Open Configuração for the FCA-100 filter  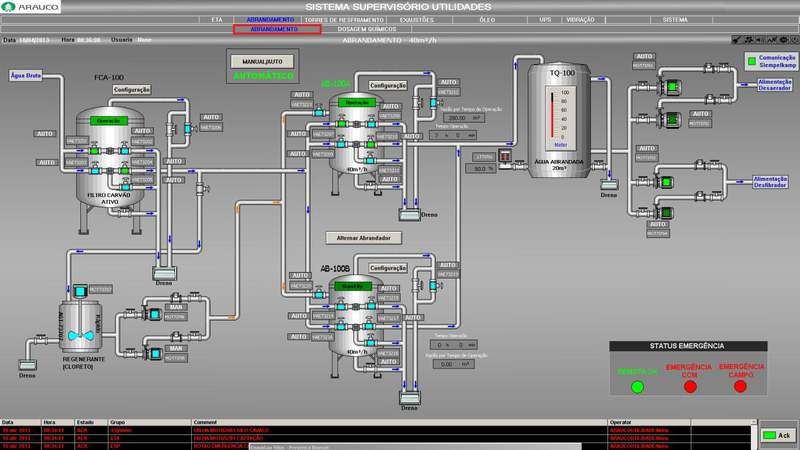coord(132,90)
